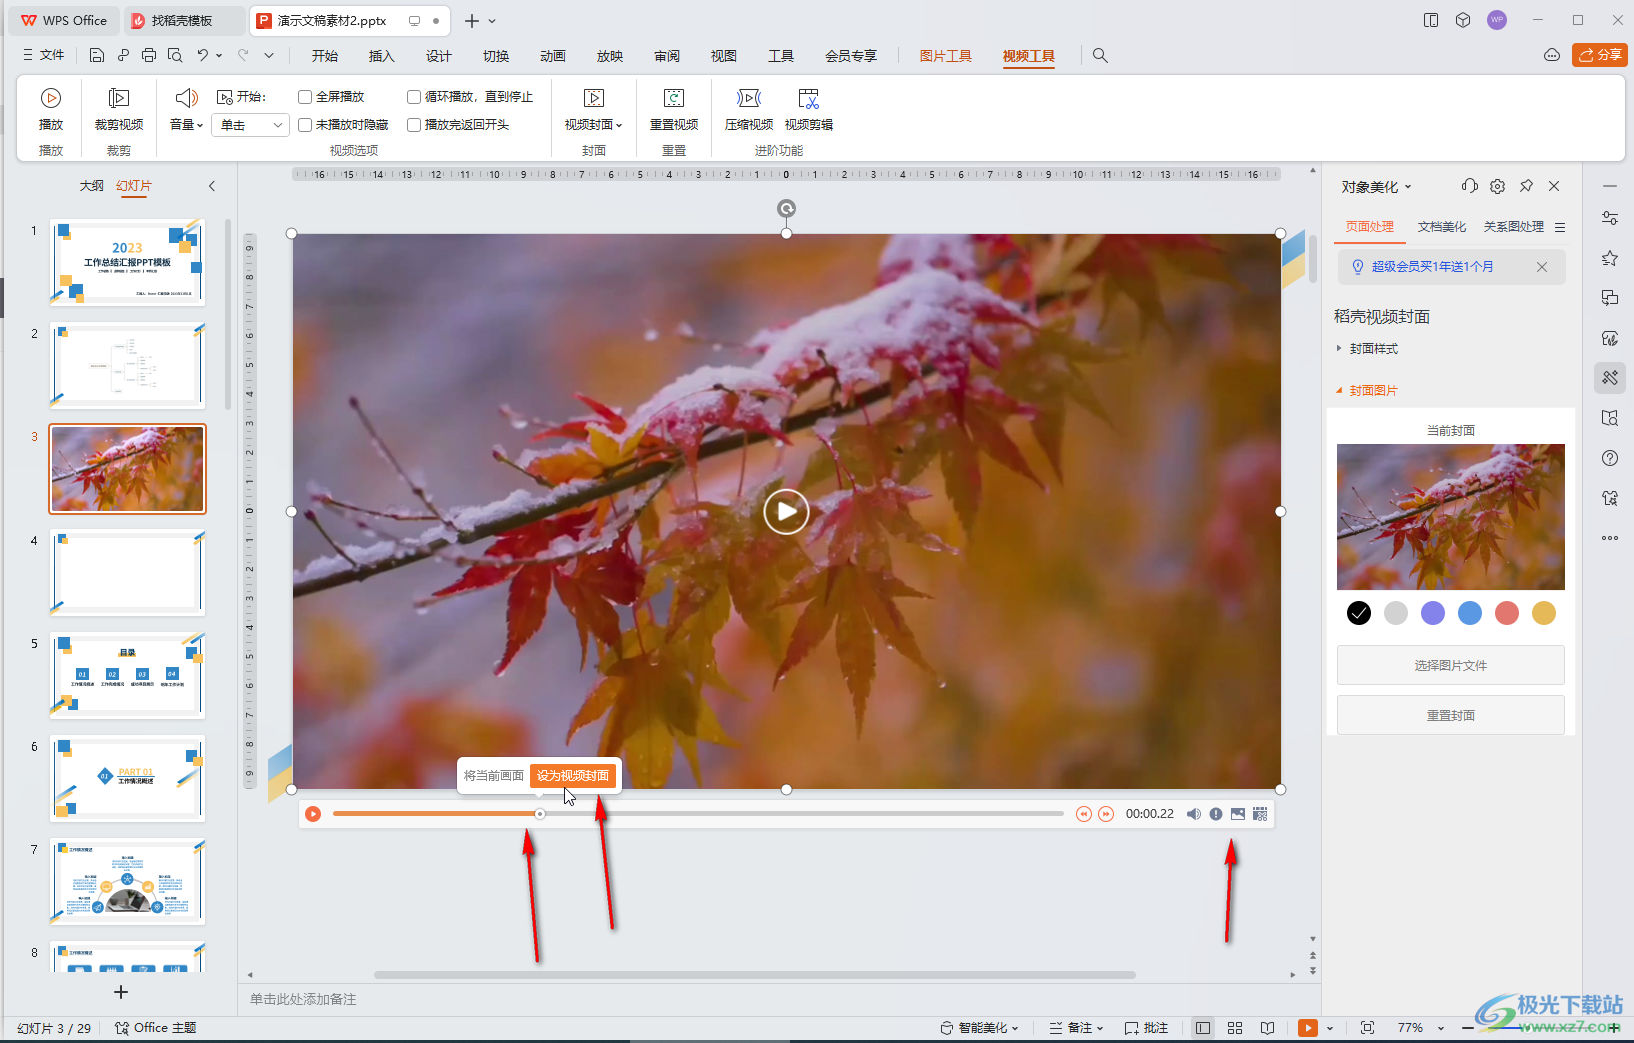
Task: Click the Save icon in quick toolbar
Action: tap(97, 55)
